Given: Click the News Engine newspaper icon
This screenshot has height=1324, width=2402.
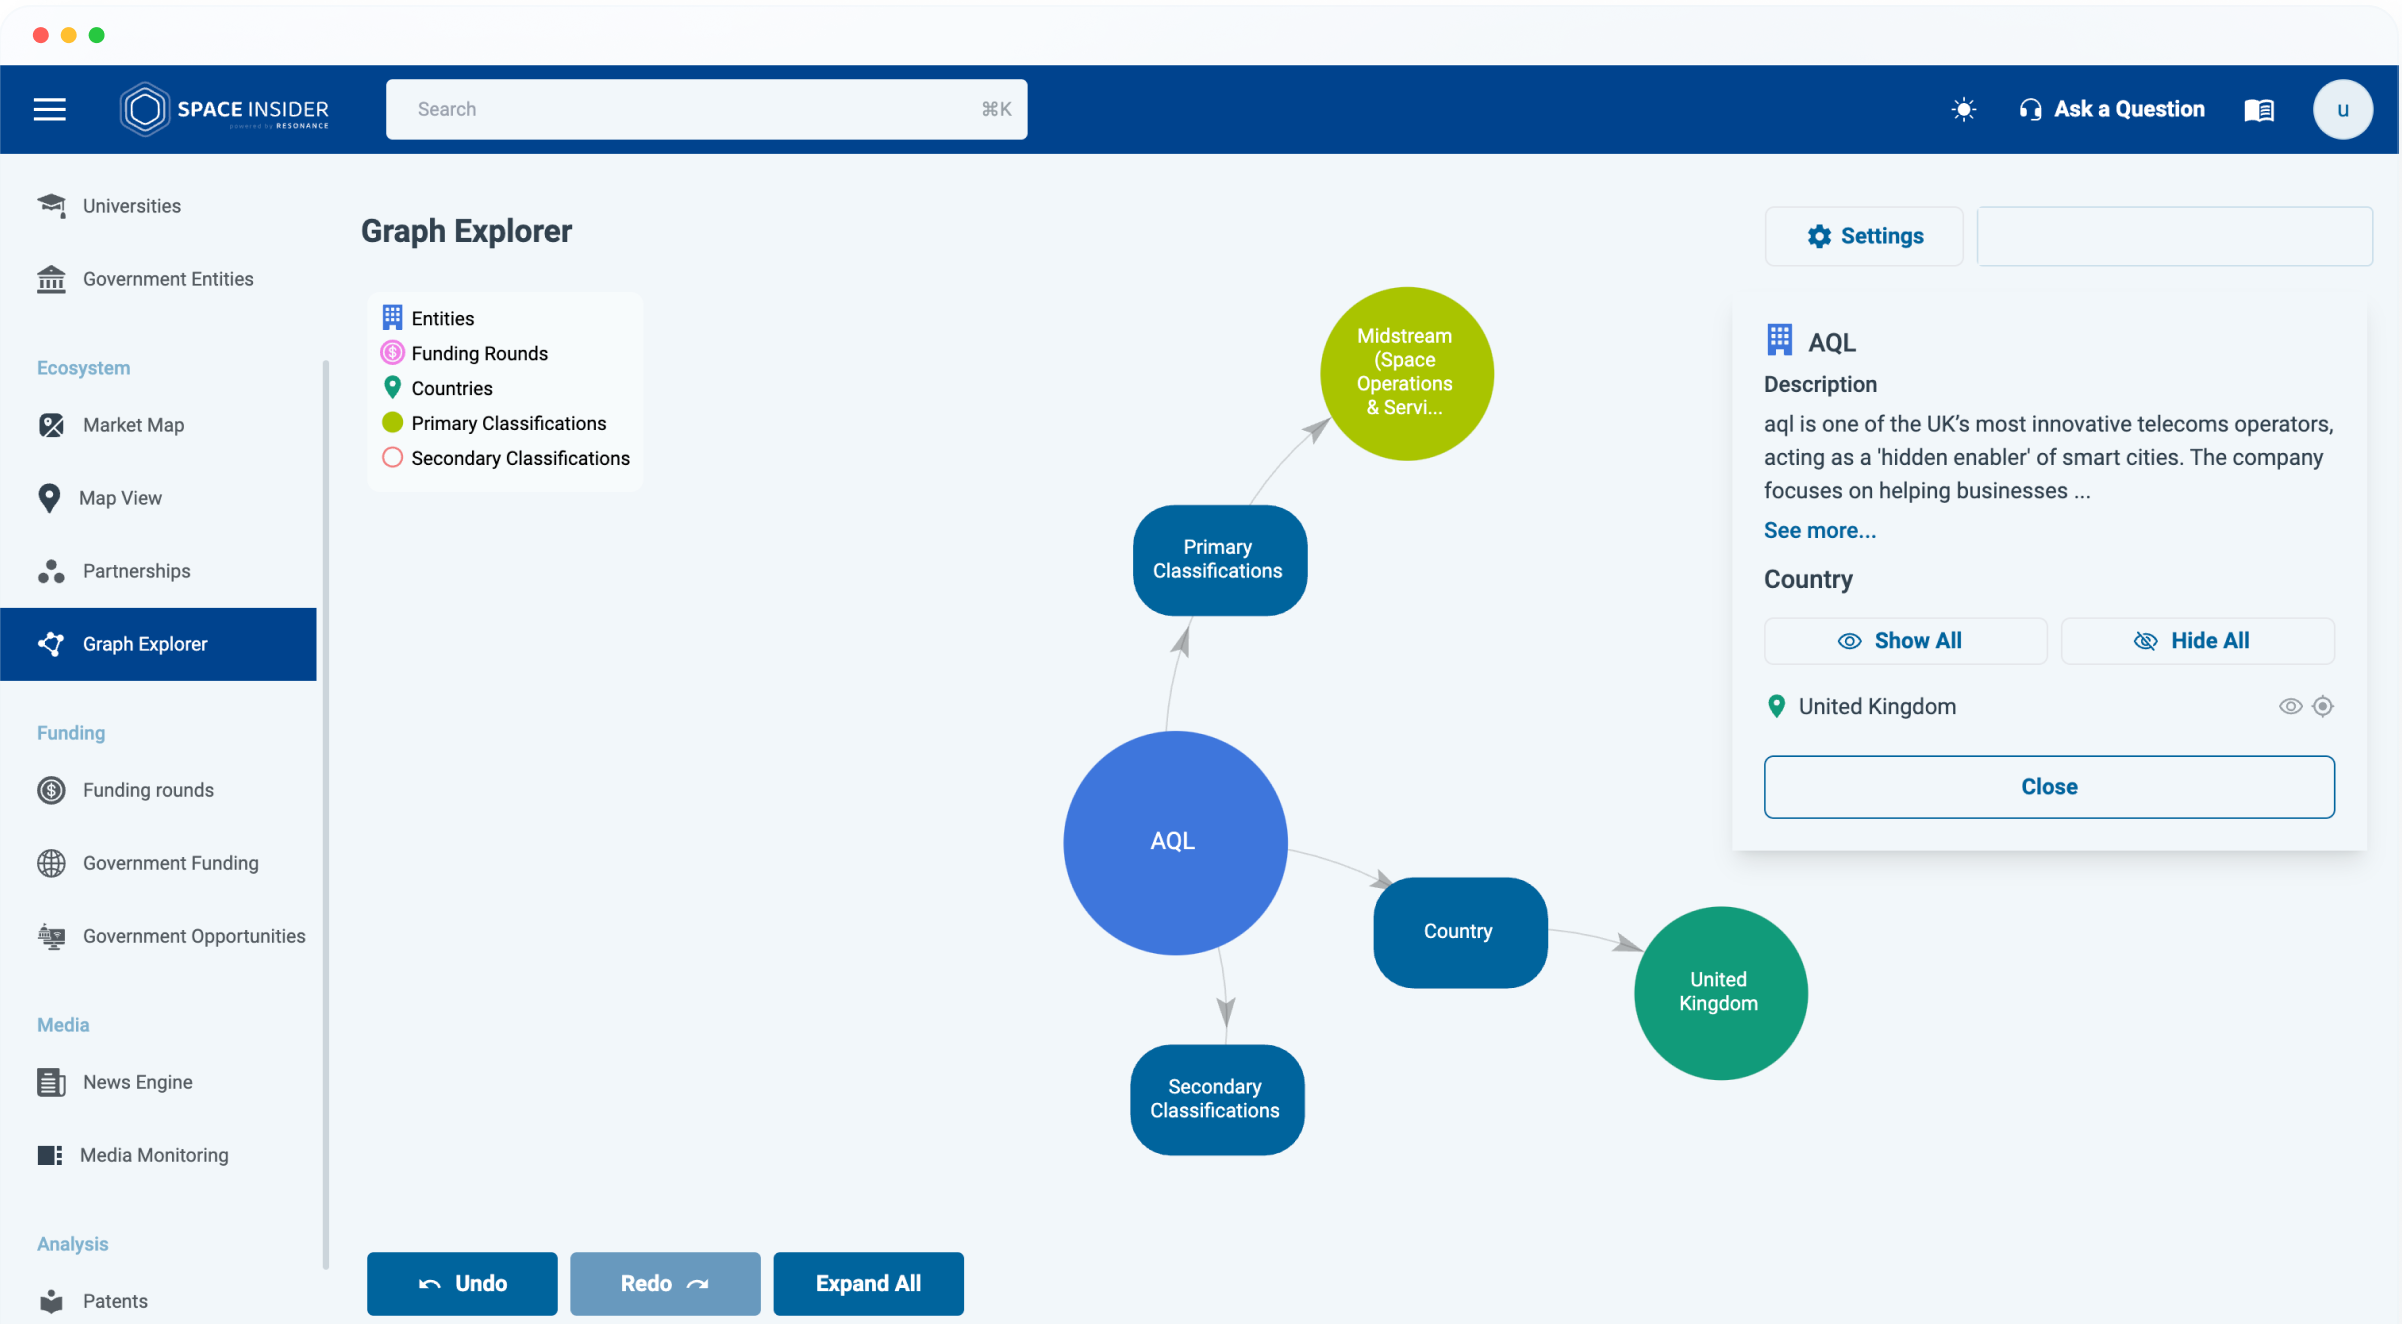Looking at the screenshot, I should 51,1082.
